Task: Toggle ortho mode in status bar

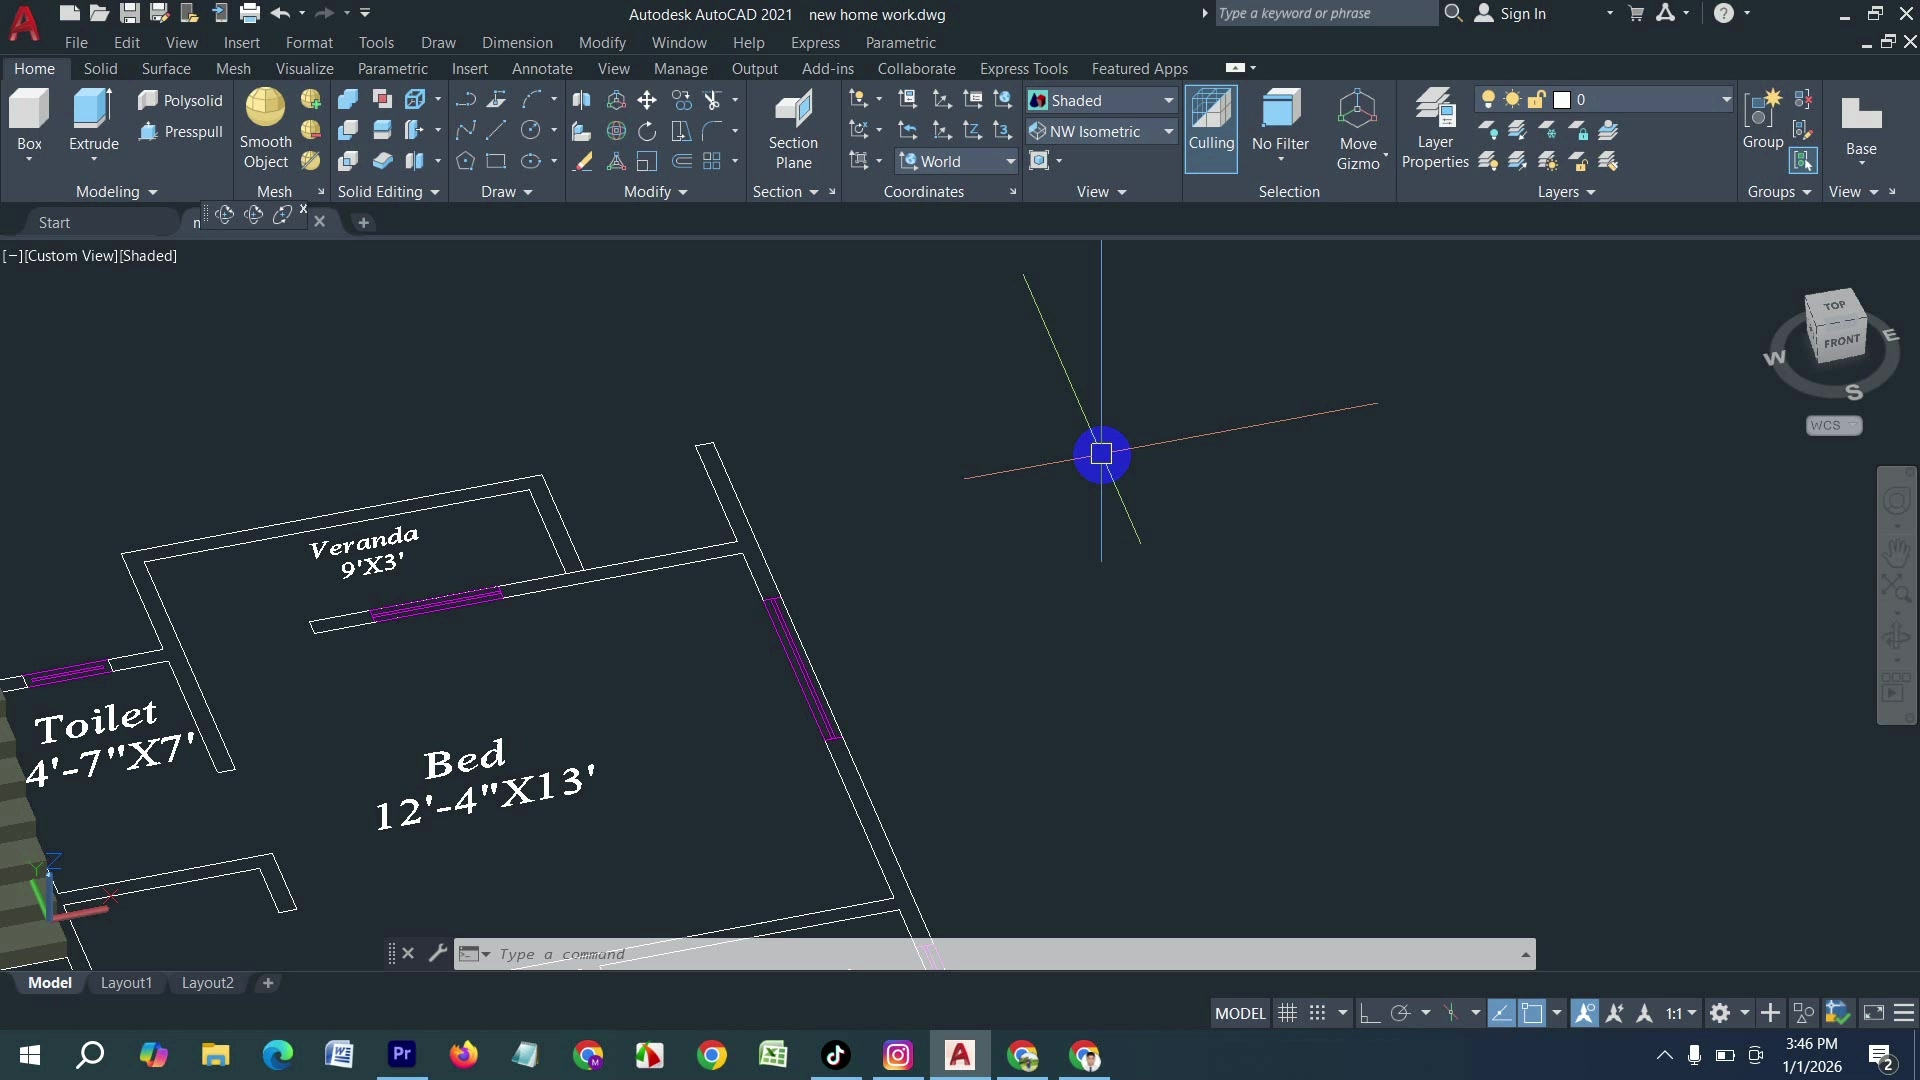Action: [1370, 1013]
